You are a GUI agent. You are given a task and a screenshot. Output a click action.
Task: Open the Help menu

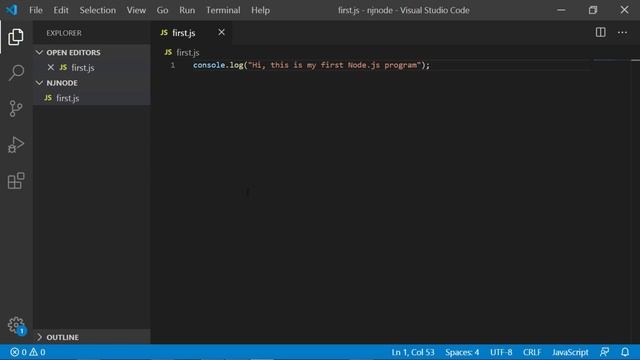(x=260, y=10)
